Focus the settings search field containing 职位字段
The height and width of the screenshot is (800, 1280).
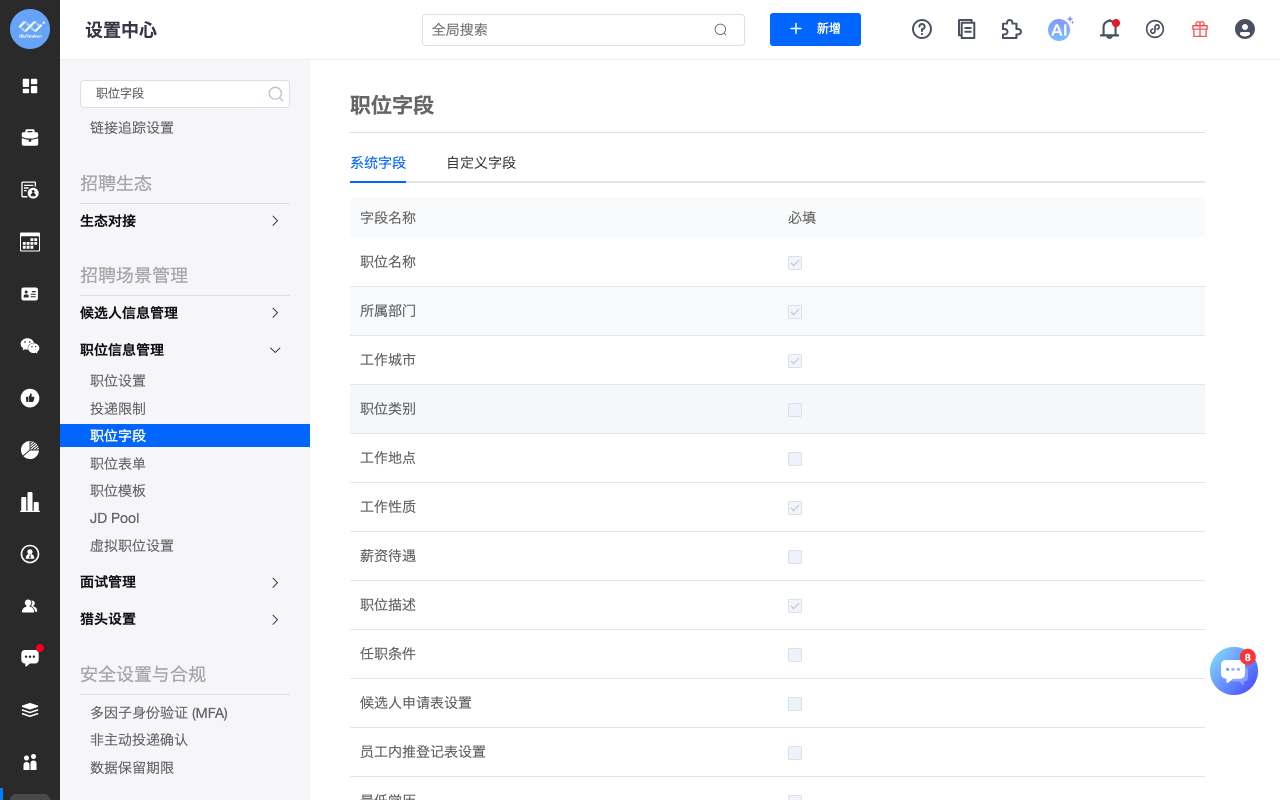coord(185,94)
